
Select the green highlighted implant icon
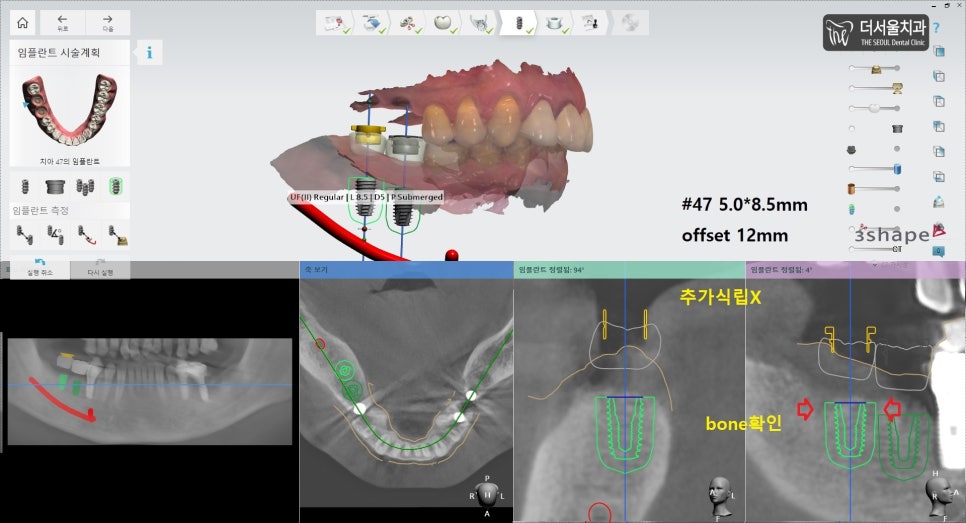[x=115, y=186]
